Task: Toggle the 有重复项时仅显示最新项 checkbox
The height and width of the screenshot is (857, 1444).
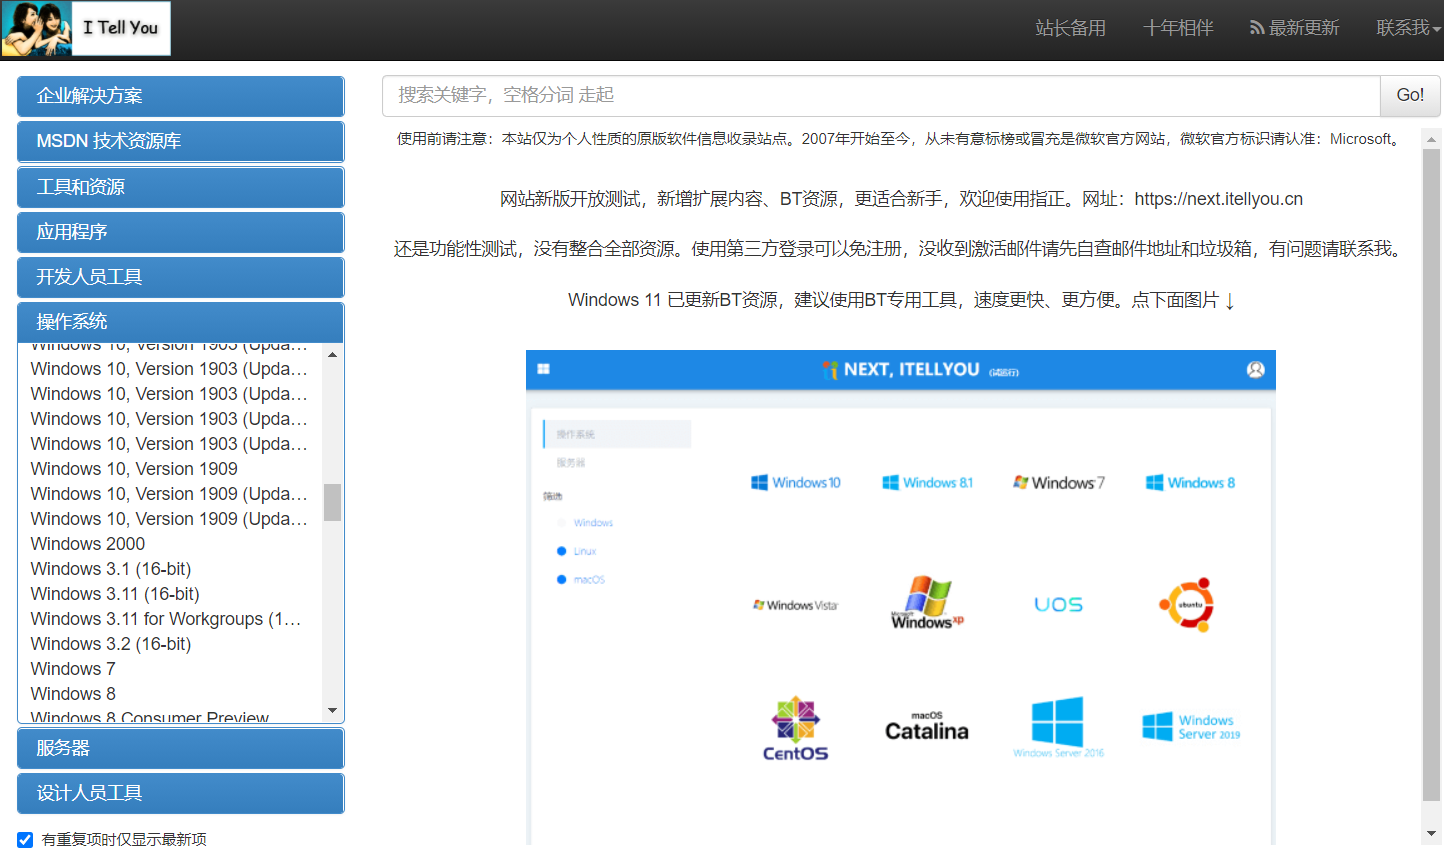Action: point(25,840)
